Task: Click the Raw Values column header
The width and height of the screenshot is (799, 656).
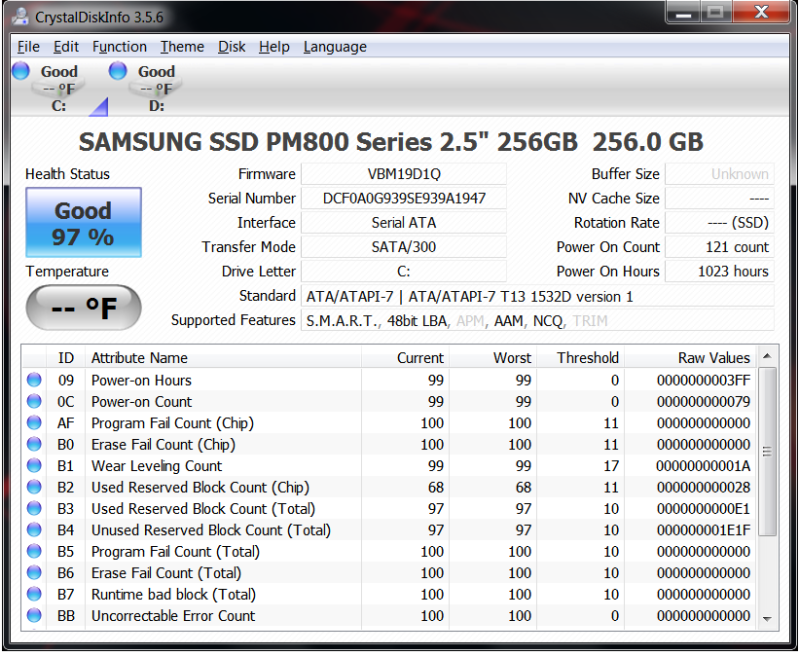Action: 690,358
